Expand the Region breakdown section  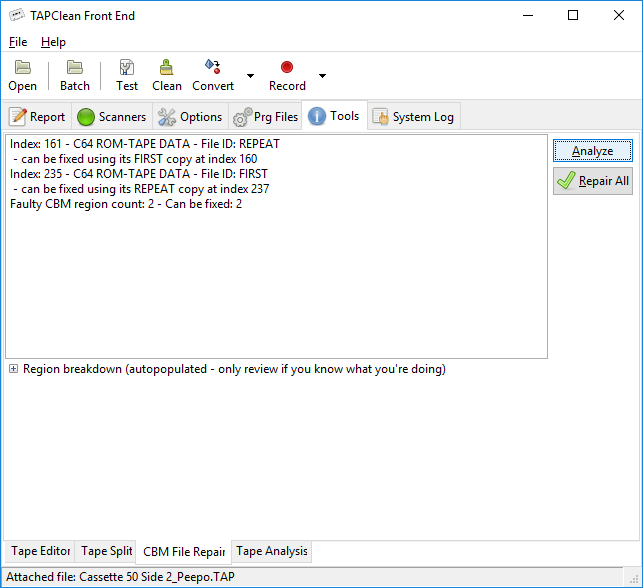pyautogui.click(x=14, y=369)
